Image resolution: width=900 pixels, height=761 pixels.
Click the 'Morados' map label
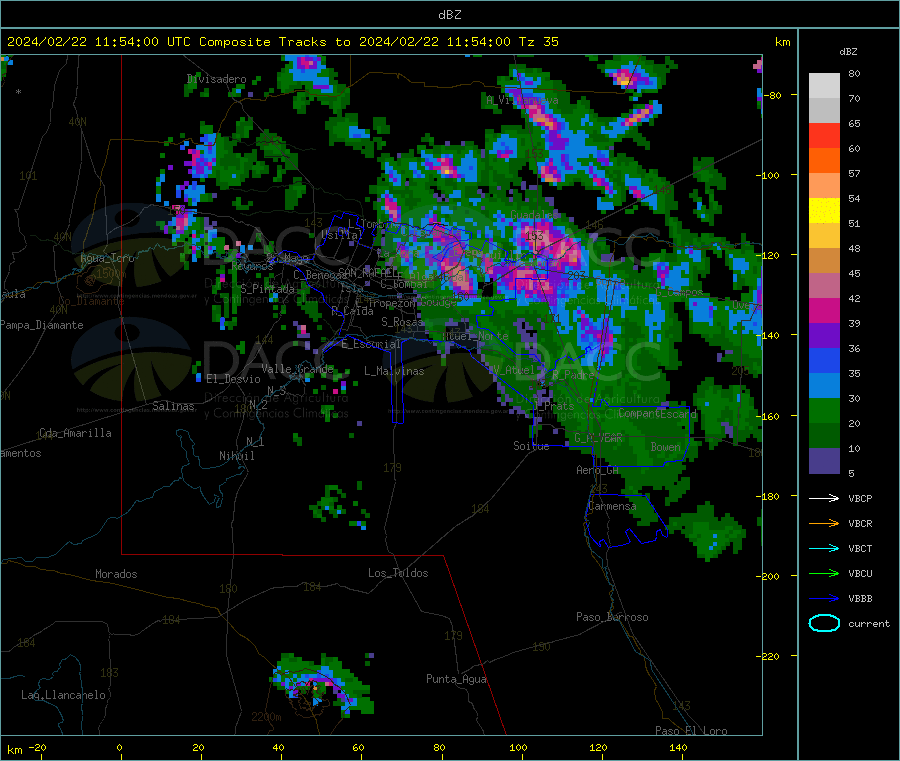click(x=116, y=574)
